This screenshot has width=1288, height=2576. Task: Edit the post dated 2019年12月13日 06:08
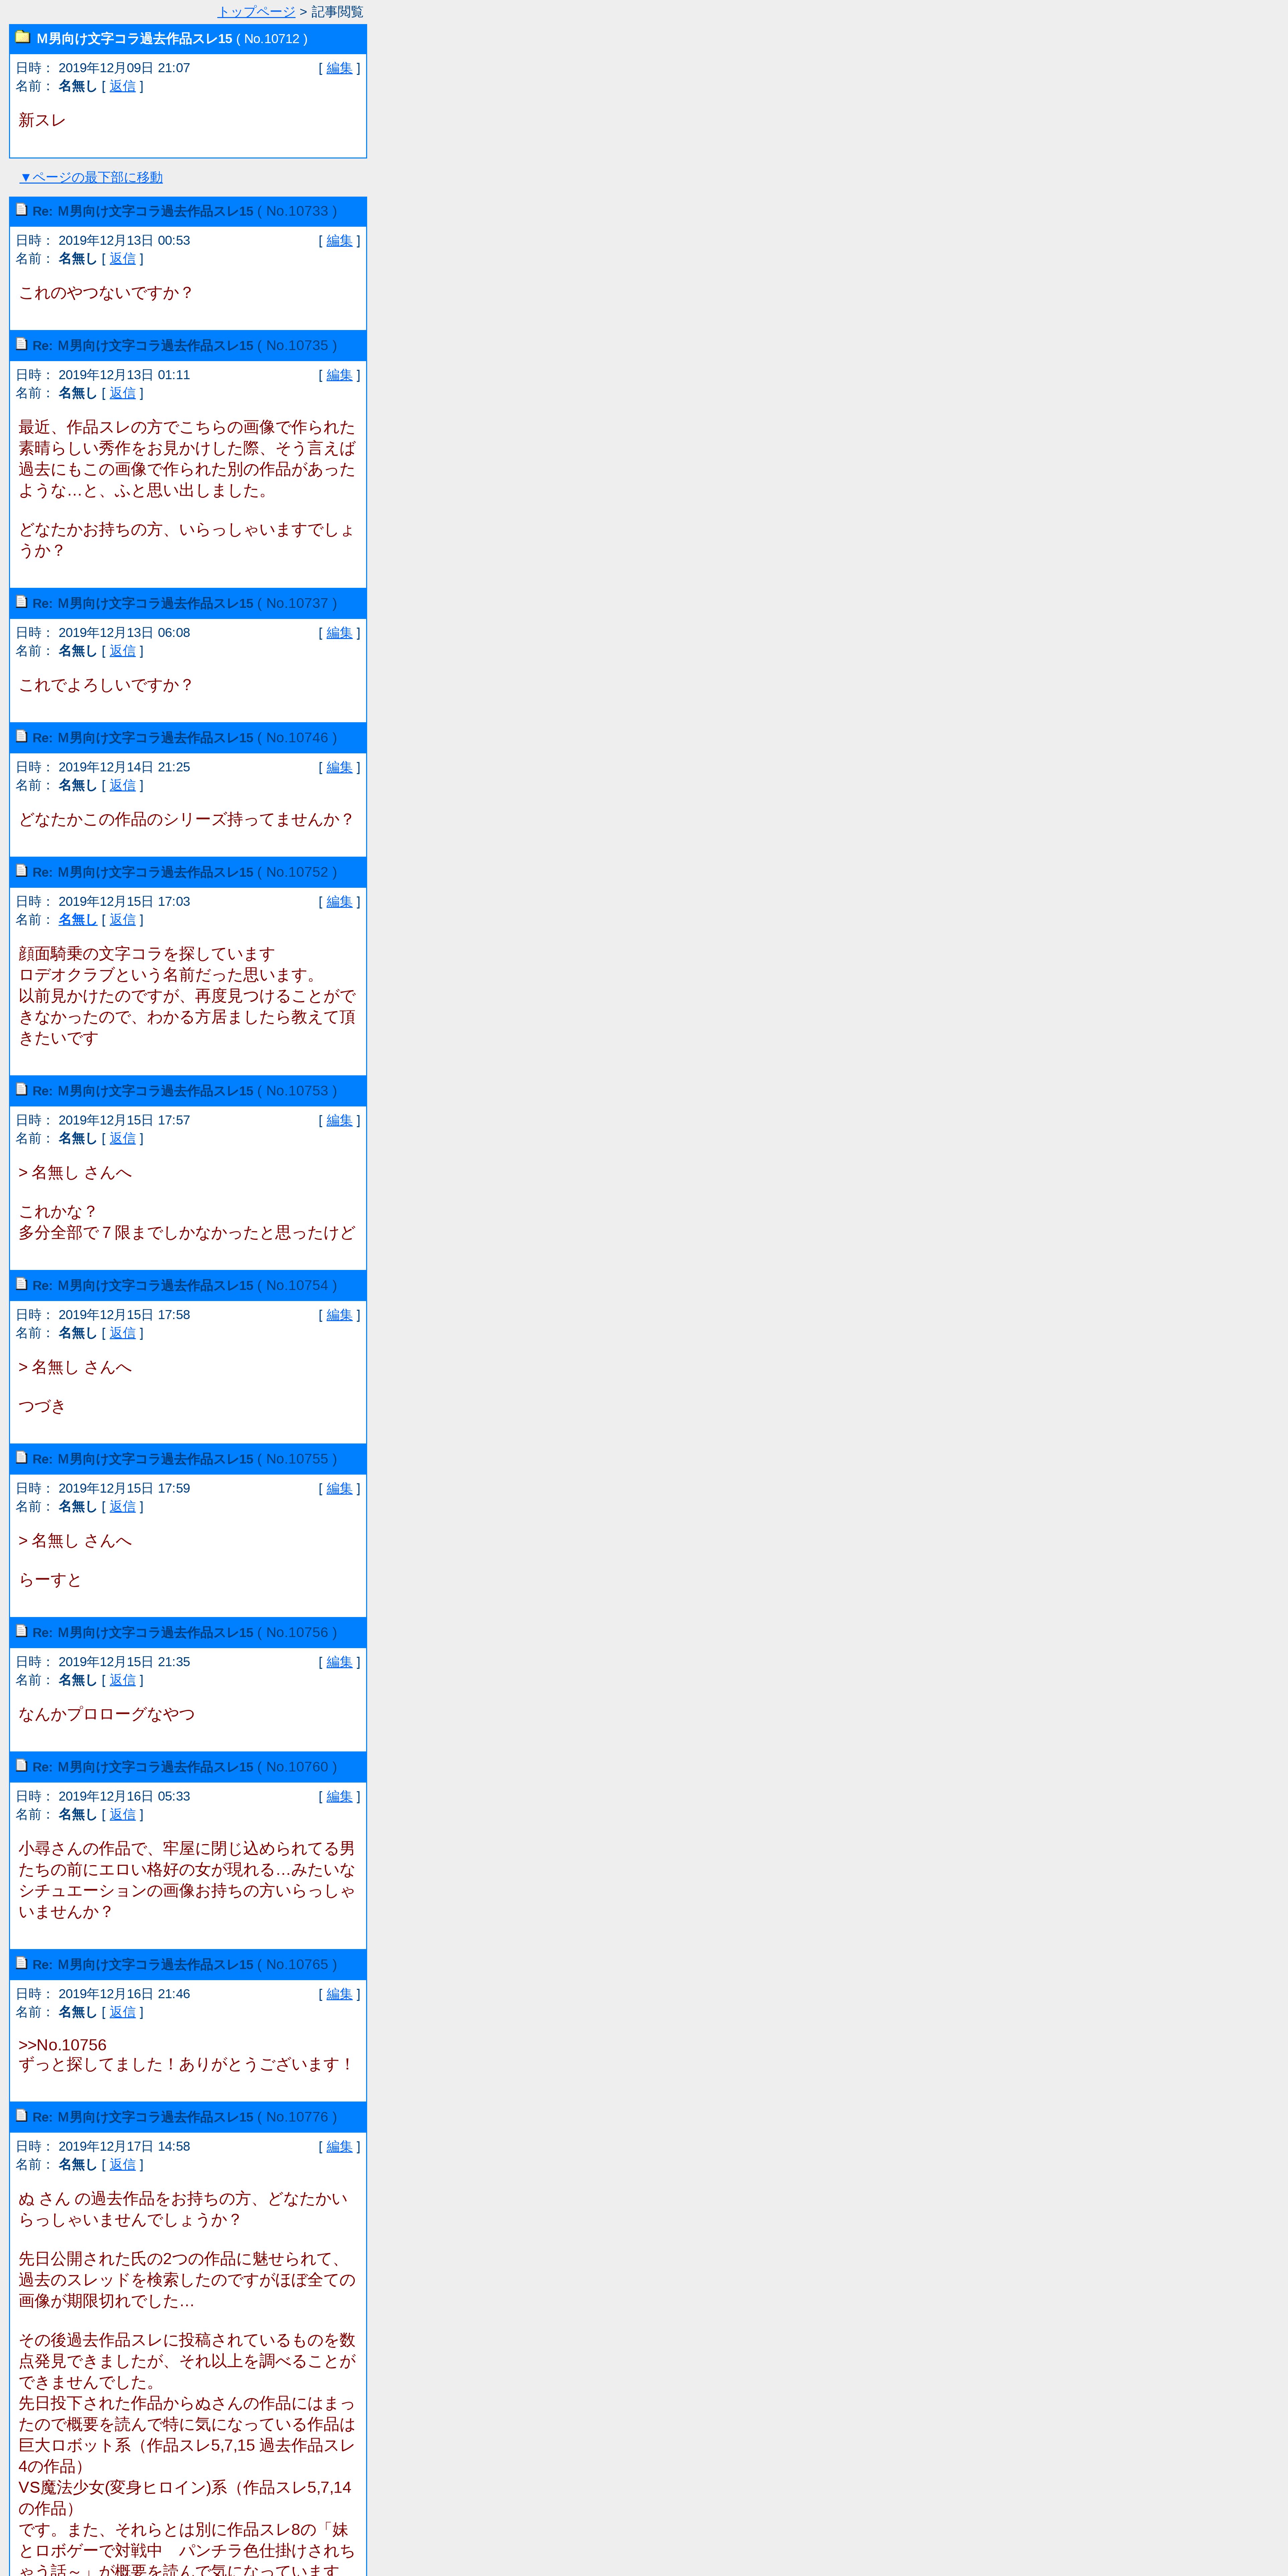[339, 633]
